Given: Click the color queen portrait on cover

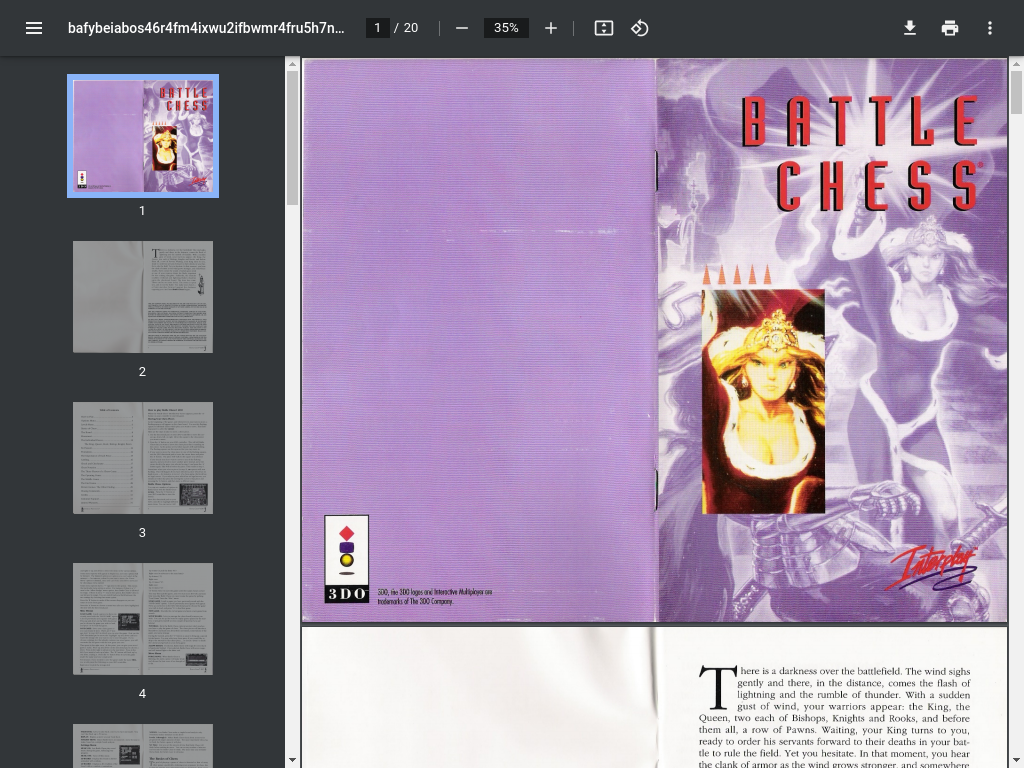Looking at the screenshot, I should tap(763, 402).
